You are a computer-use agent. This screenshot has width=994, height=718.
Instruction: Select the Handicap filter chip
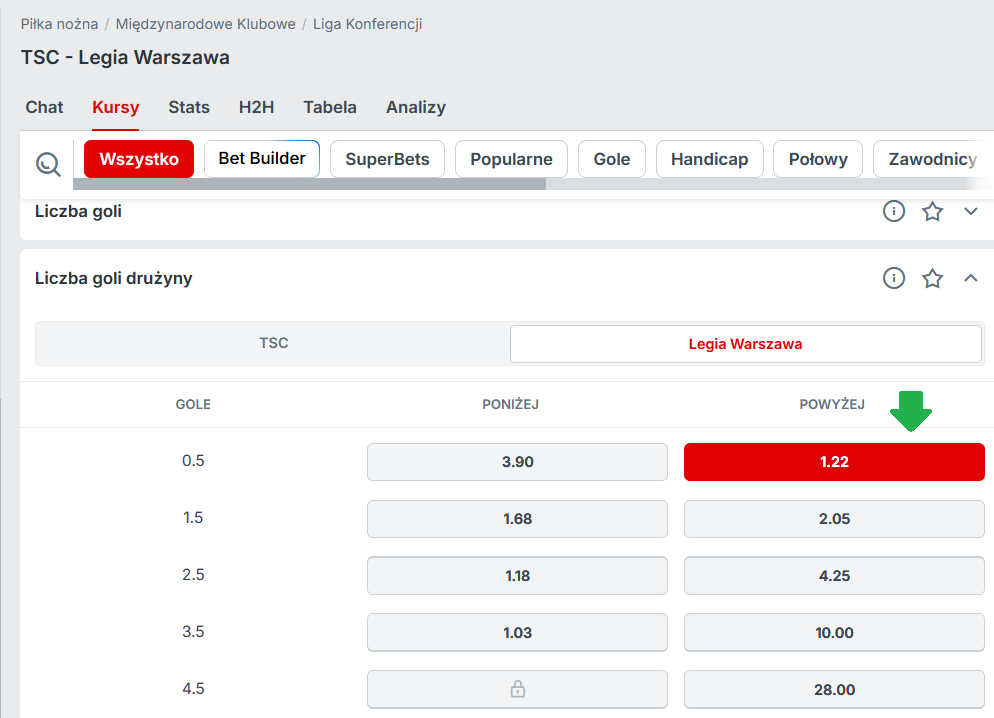coord(709,159)
